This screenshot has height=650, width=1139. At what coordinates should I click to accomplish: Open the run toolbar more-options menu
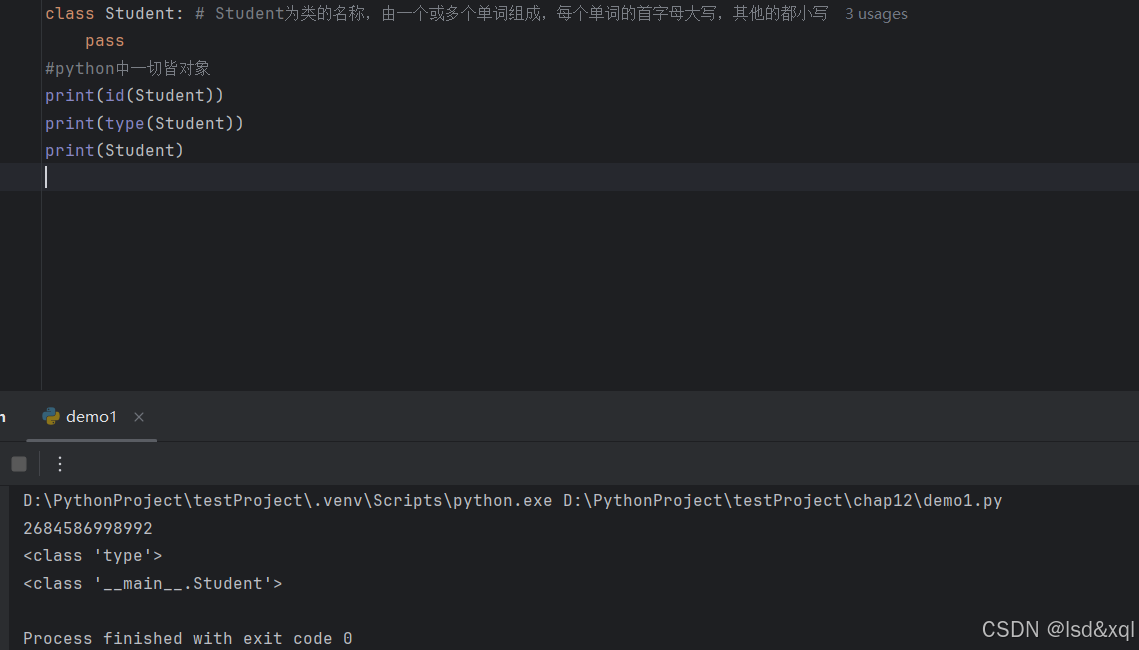60,464
